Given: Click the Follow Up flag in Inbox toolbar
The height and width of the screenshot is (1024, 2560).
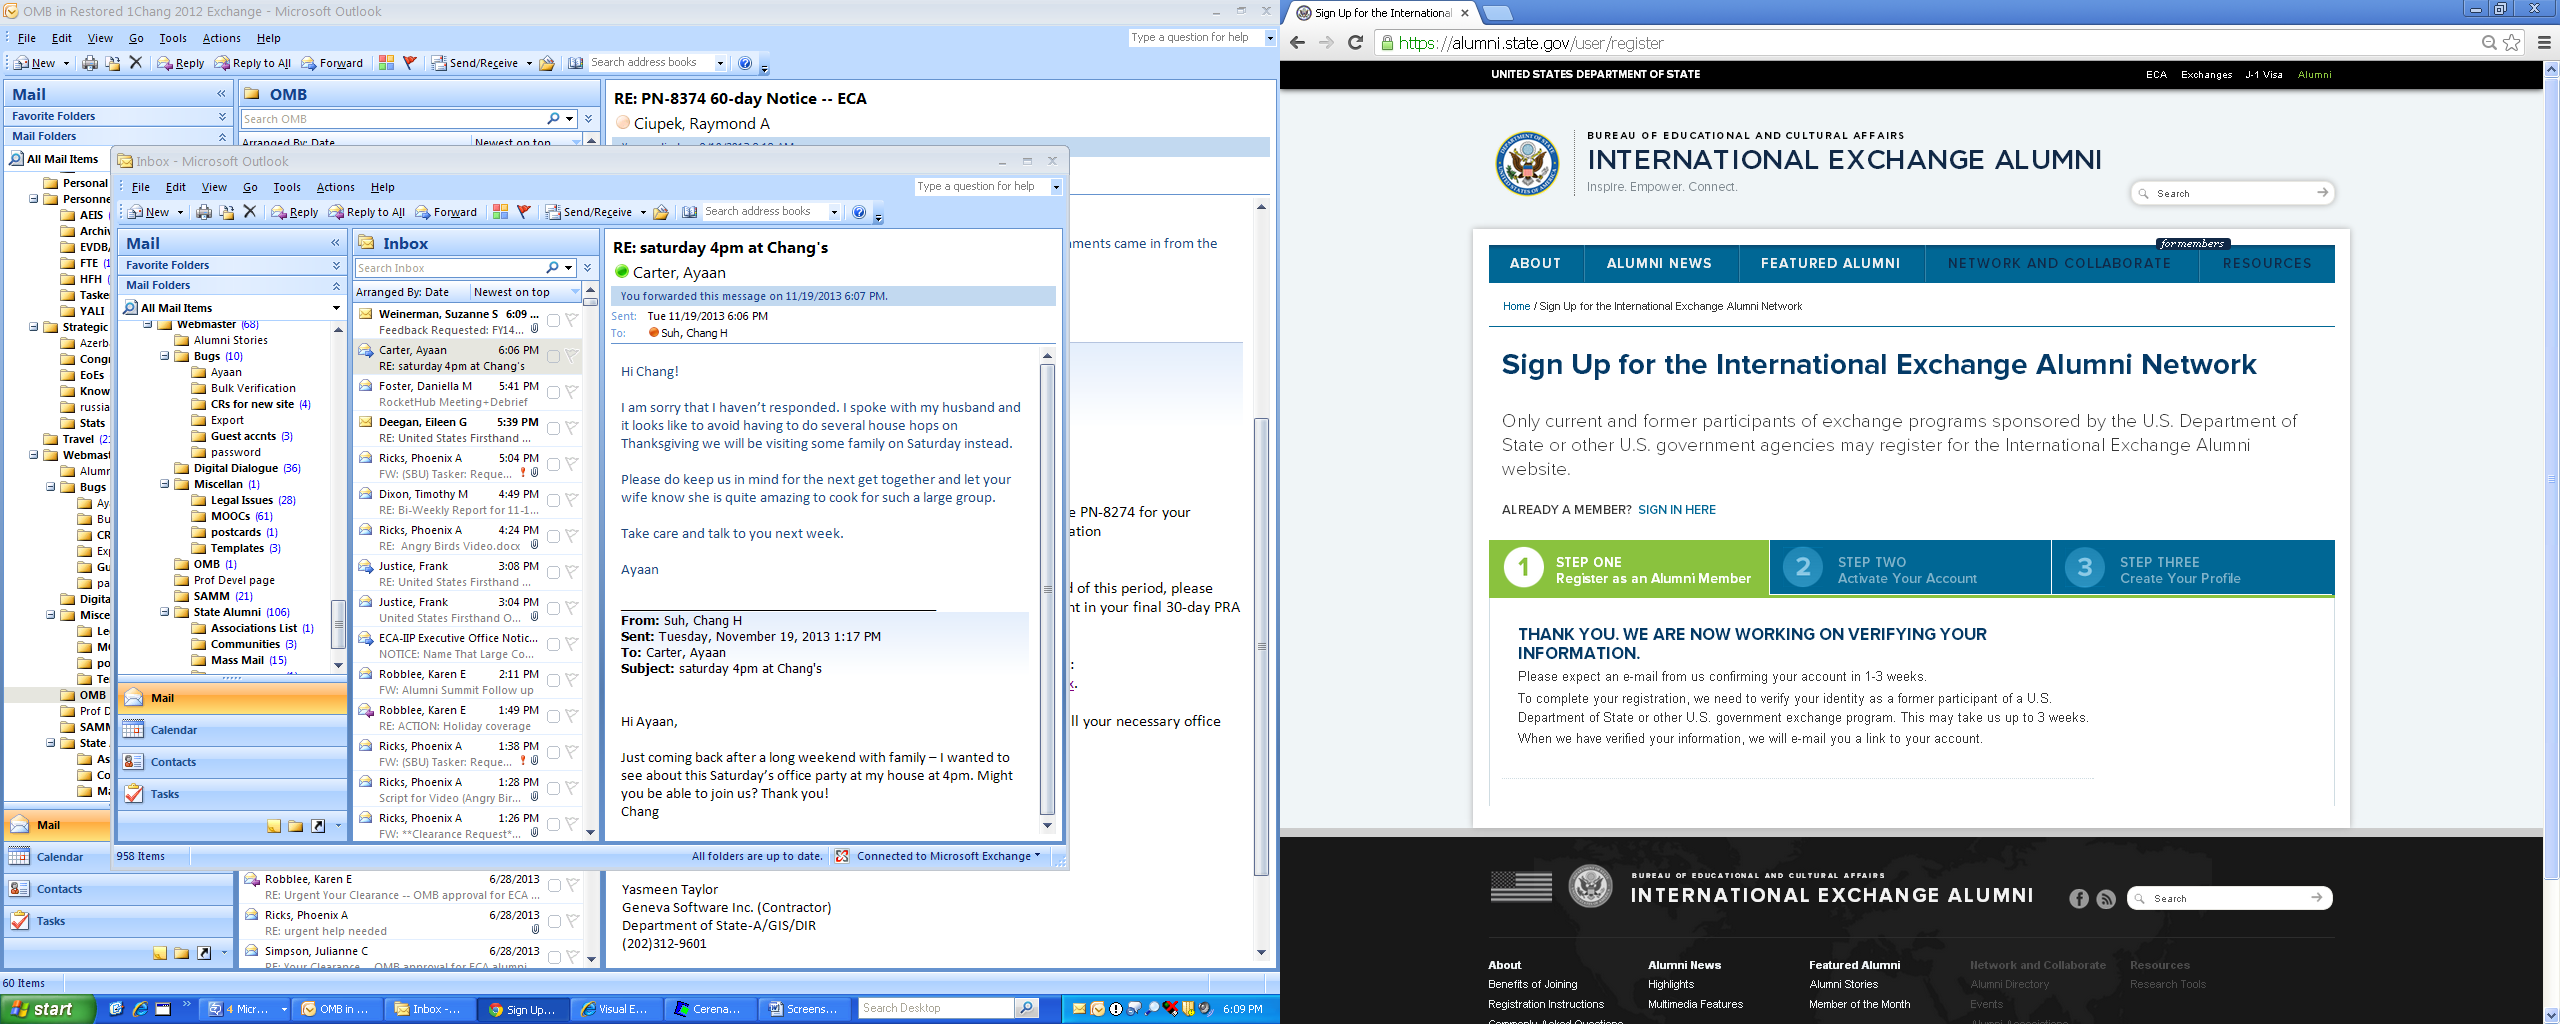Looking at the screenshot, I should (523, 212).
